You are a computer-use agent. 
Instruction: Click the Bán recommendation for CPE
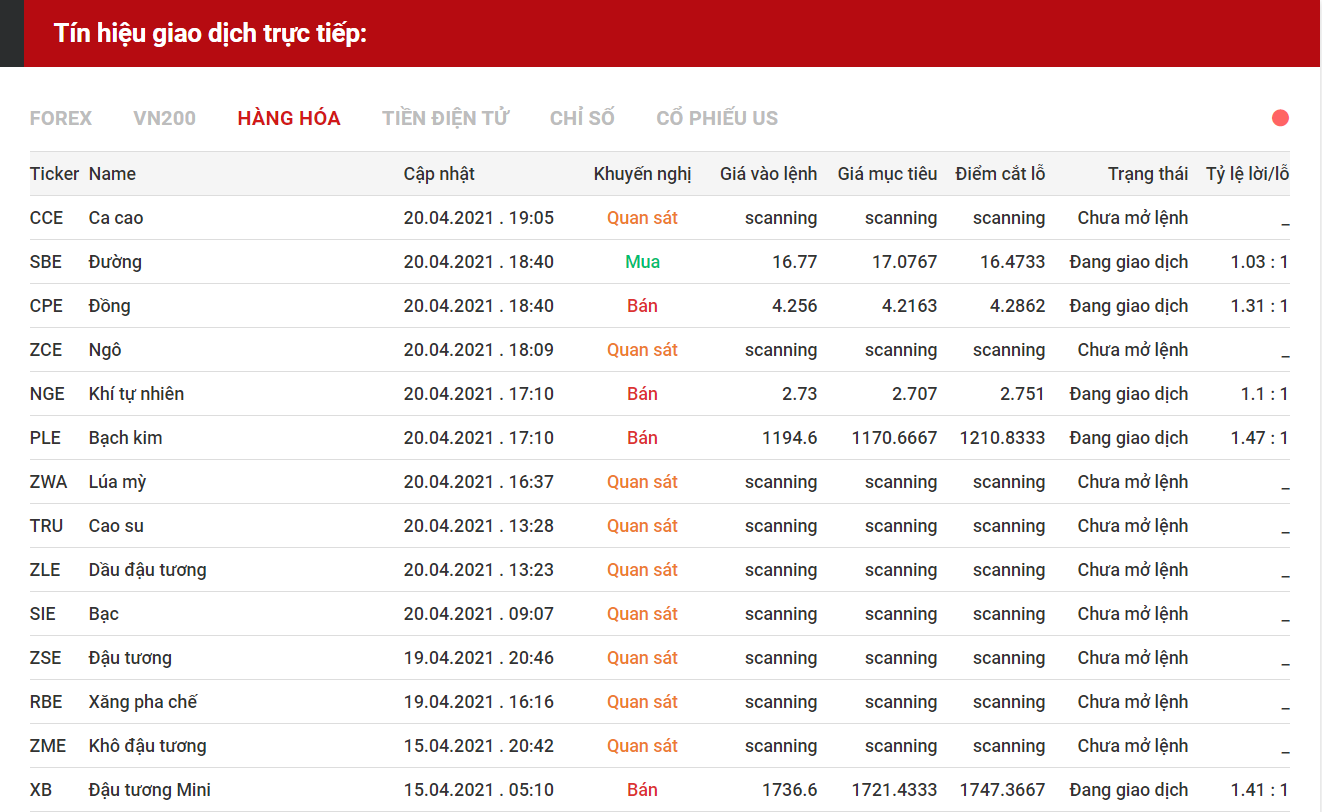click(642, 306)
